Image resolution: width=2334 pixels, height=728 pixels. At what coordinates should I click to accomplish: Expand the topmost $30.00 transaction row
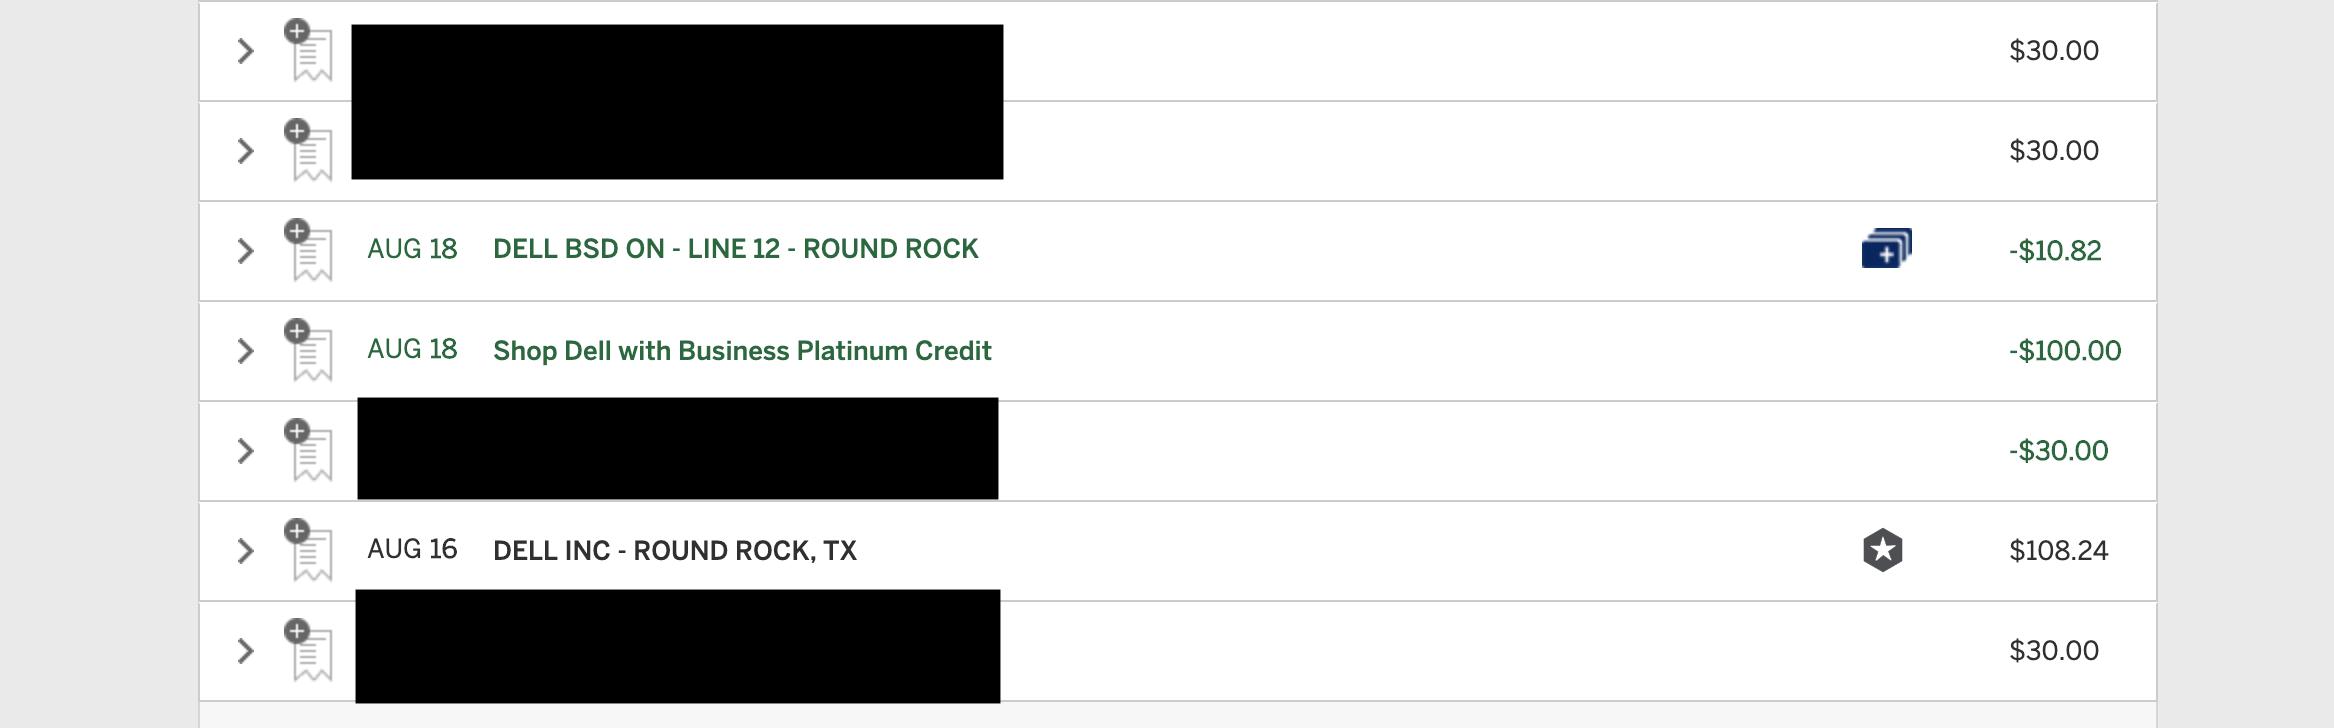[245, 51]
